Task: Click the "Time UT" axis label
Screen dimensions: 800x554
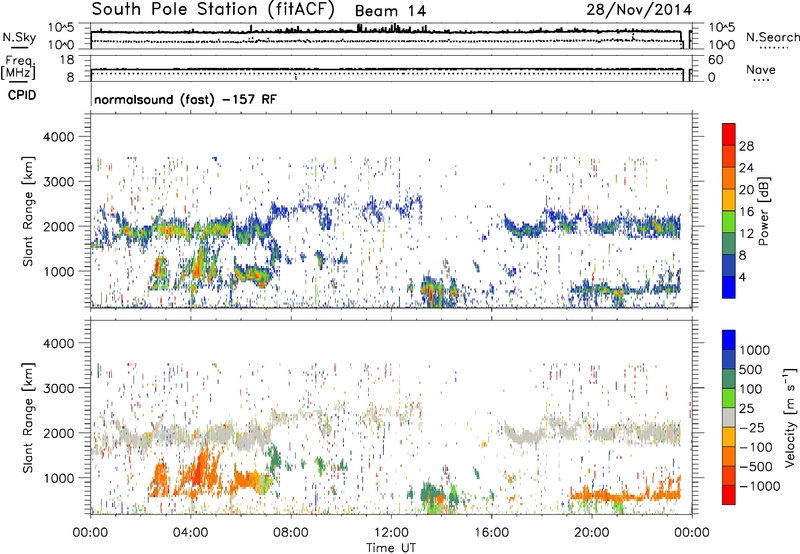Action: point(391,547)
